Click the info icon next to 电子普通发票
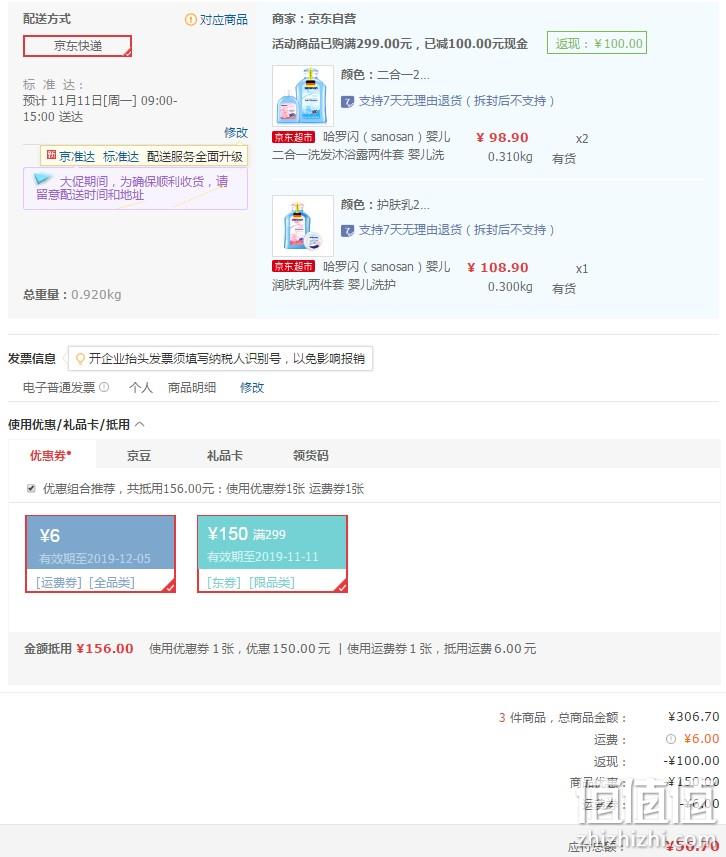The width and height of the screenshot is (726, 857). (104, 387)
